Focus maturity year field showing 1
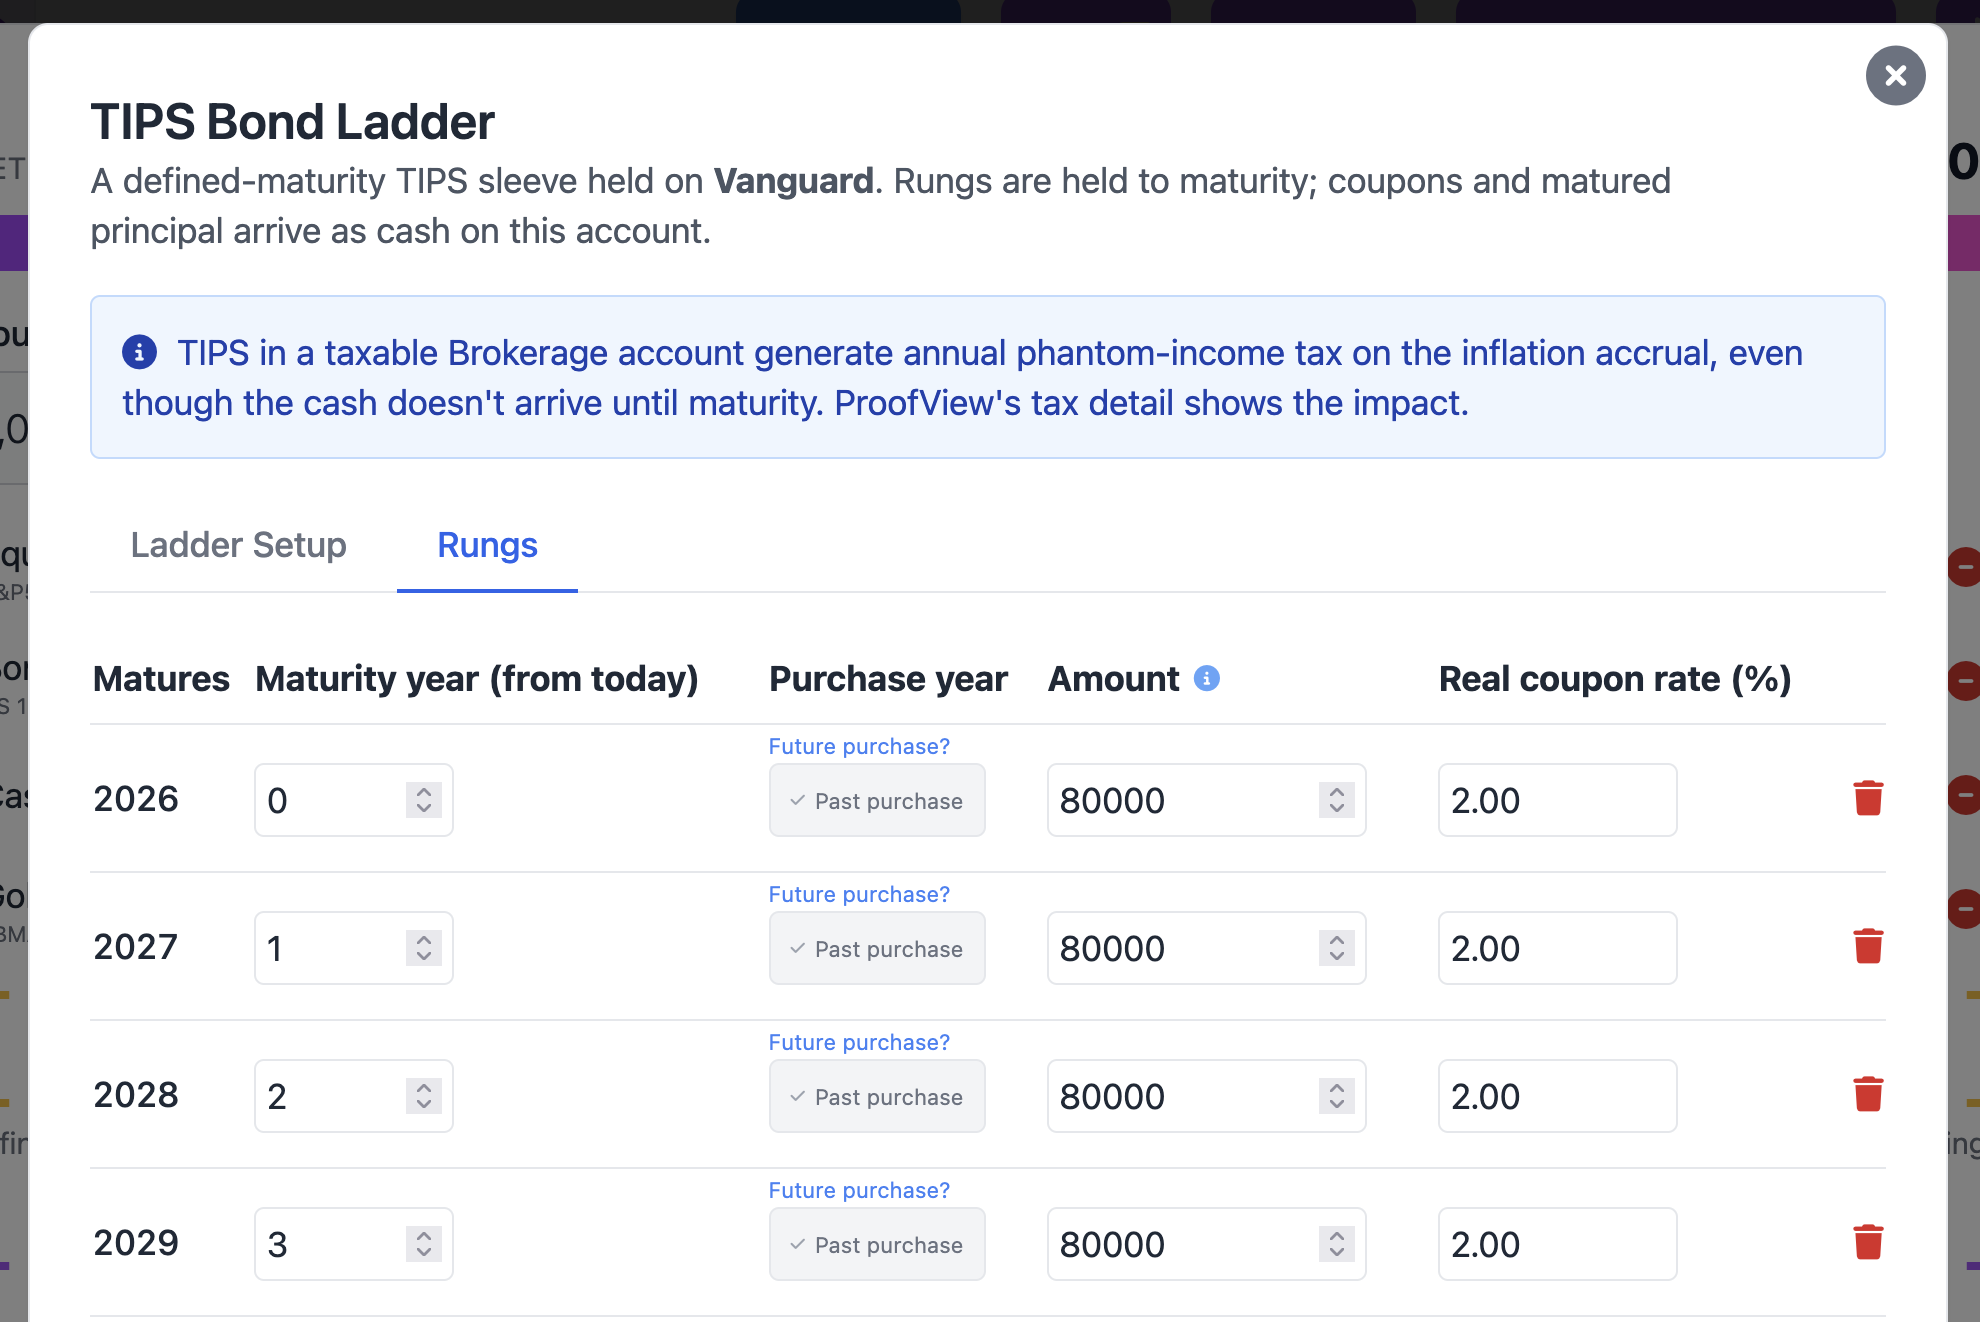The width and height of the screenshot is (1980, 1322). pos(353,948)
